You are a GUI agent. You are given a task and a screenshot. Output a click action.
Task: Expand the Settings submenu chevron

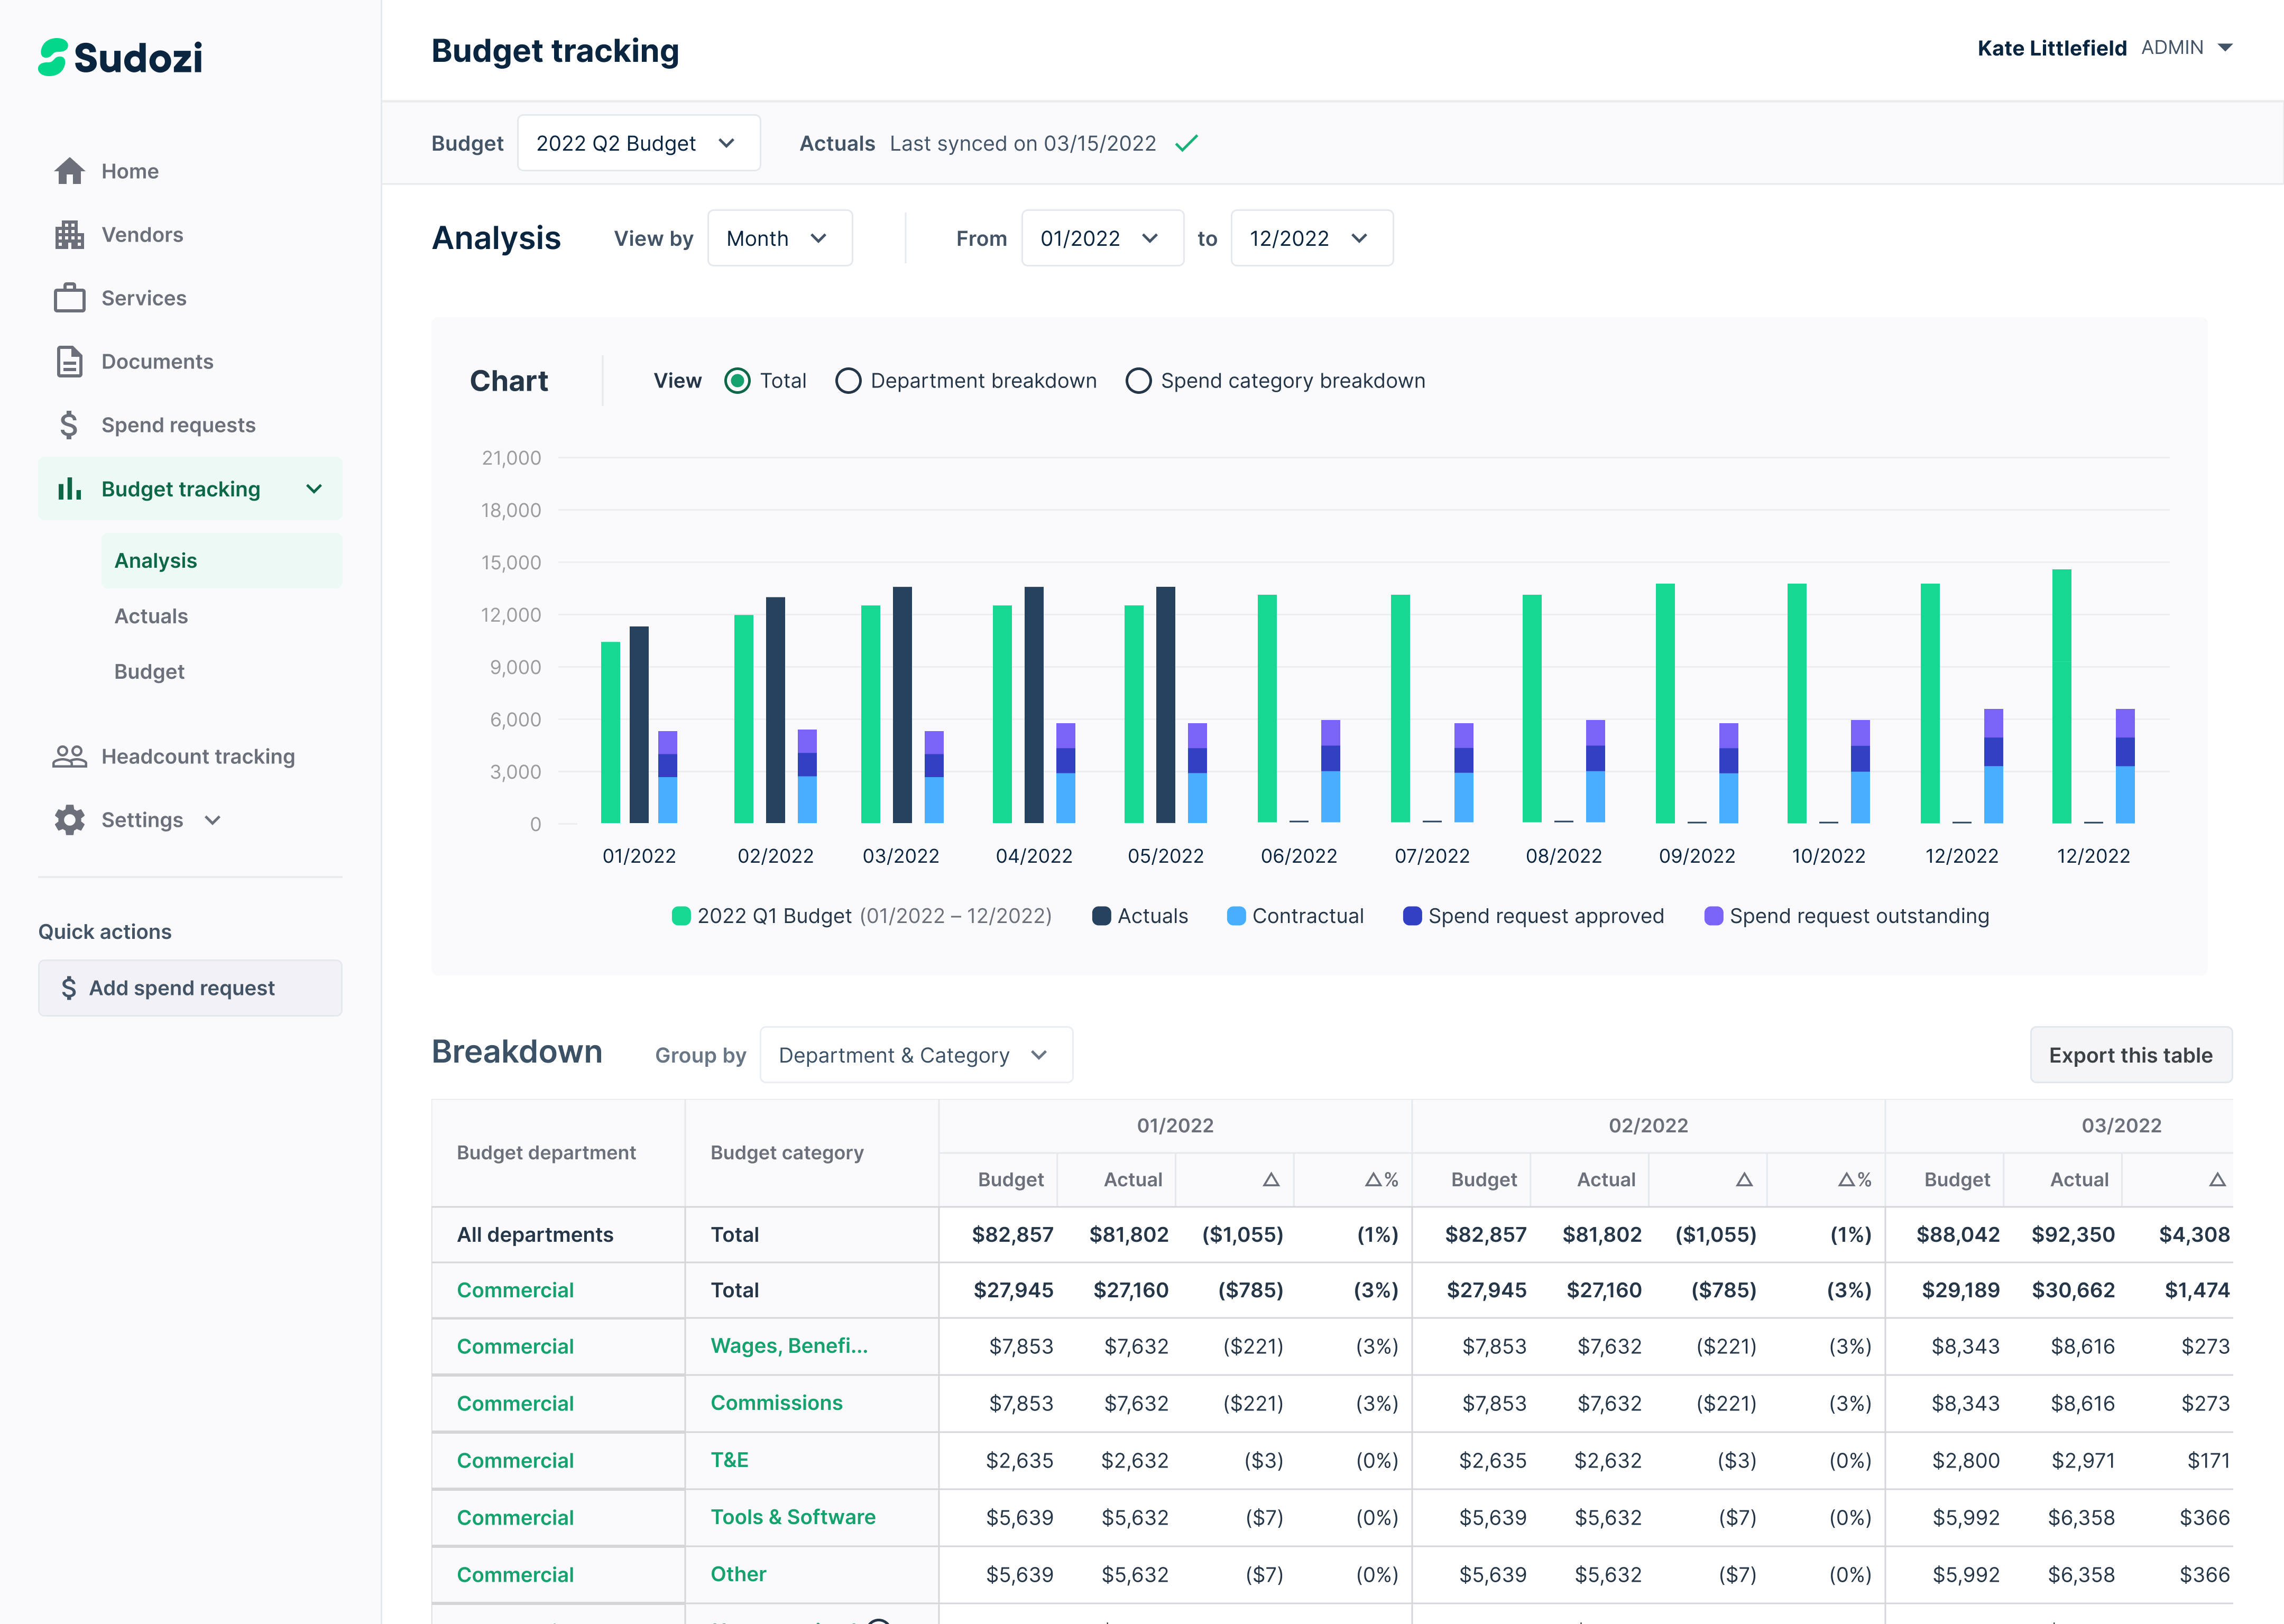coord(212,820)
